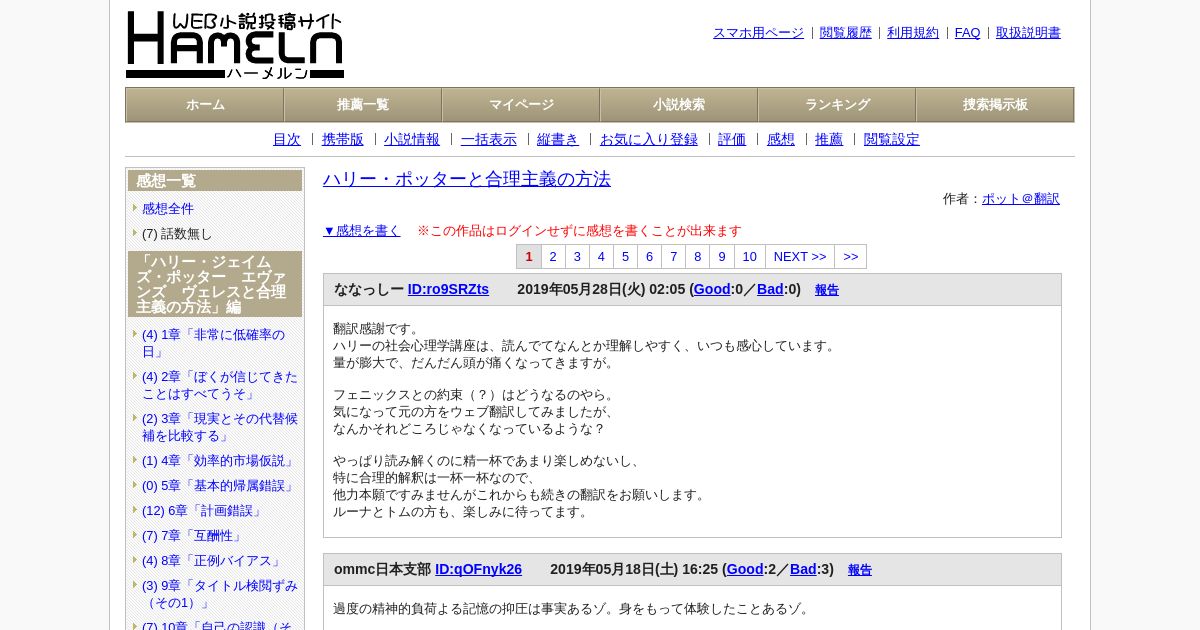
Task: Click お気に入り登録 link
Action: pos(649,140)
